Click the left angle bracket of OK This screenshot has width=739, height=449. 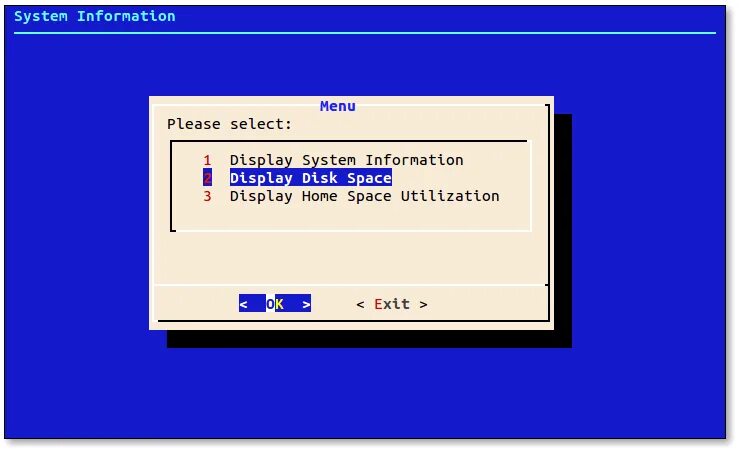[x=243, y=304]
